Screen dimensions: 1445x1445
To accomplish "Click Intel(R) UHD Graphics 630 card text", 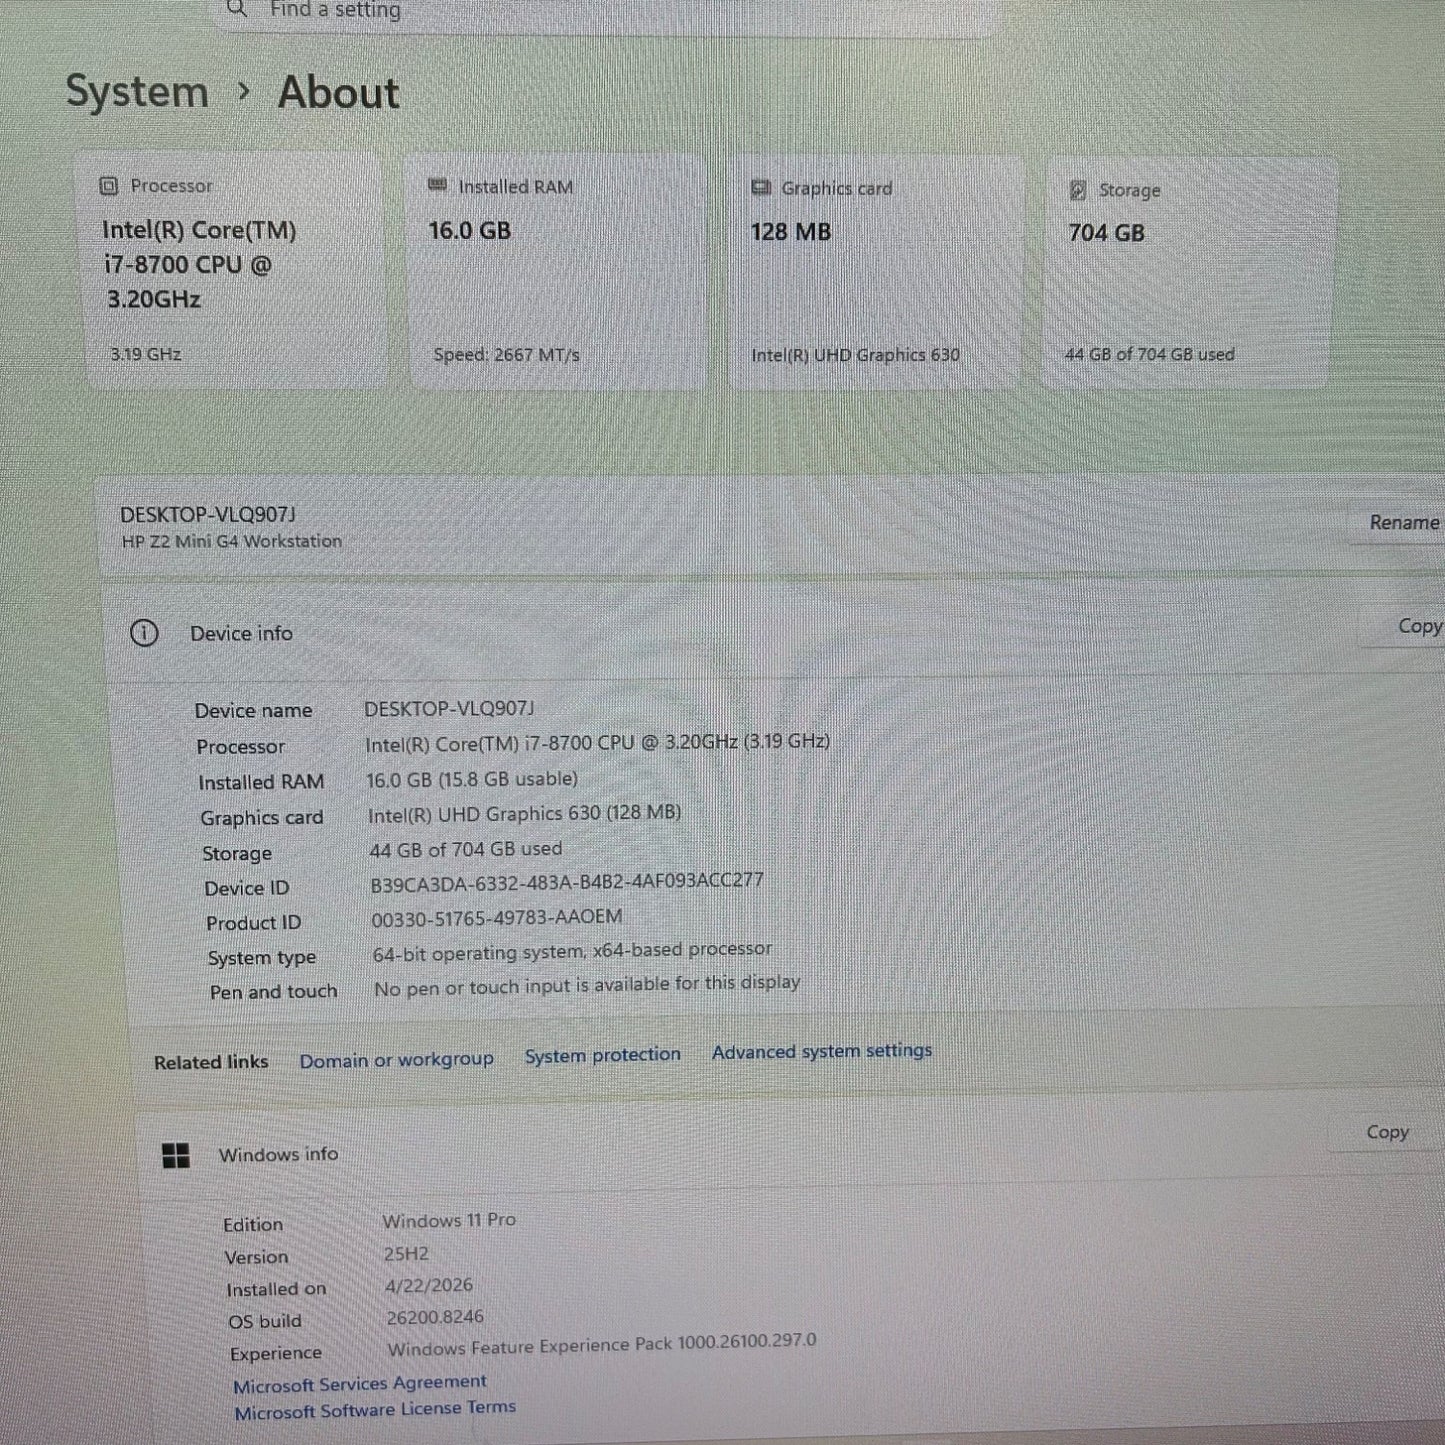I will pos(855,355).
